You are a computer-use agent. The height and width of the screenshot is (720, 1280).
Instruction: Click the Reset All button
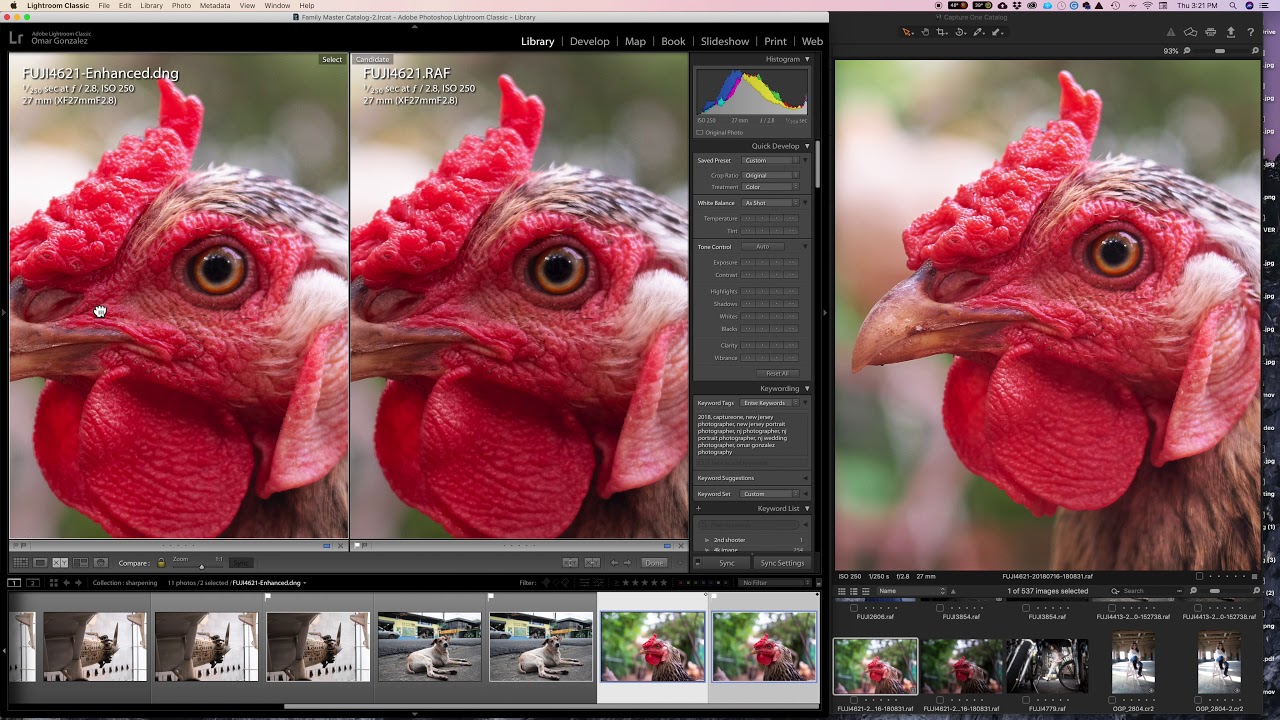pos(777,373)
